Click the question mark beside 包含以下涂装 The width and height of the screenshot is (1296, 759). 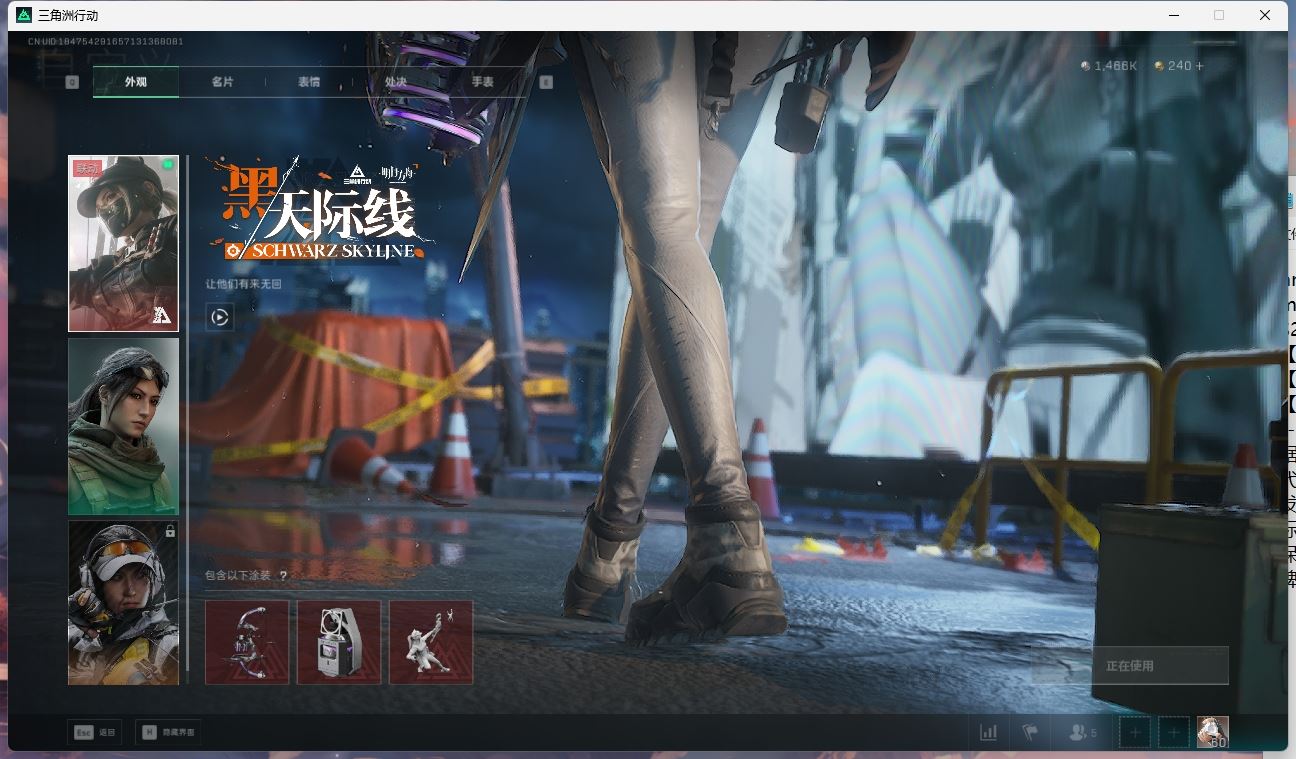click(x=283, y=576)
